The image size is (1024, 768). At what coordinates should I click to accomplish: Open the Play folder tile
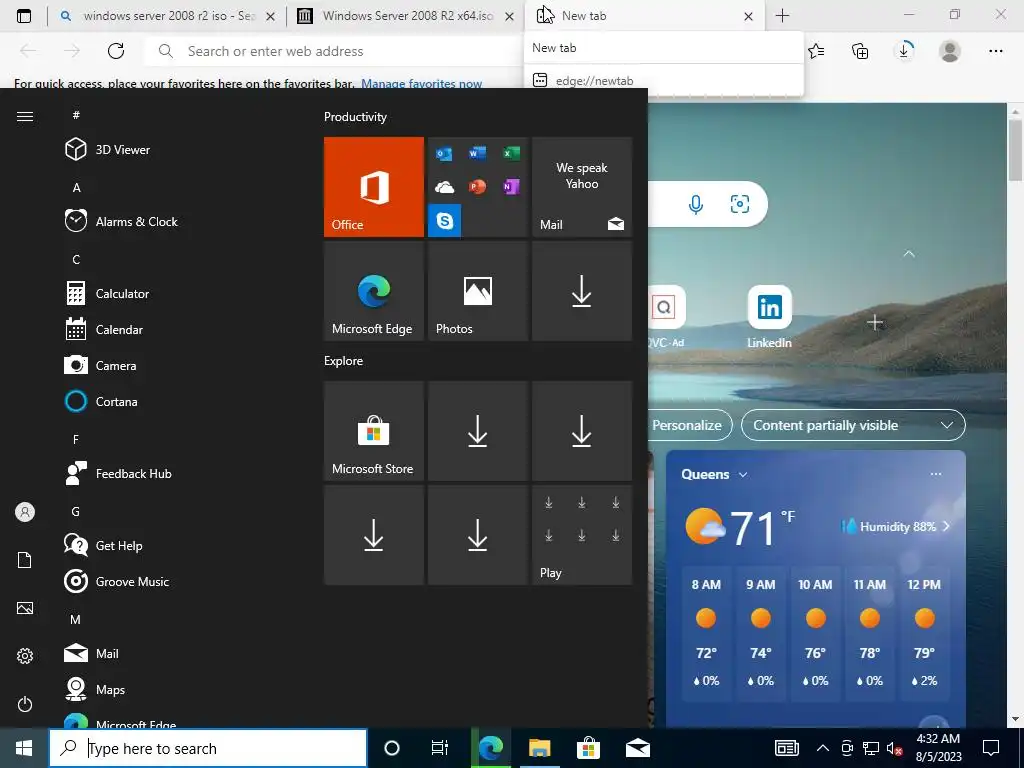(x=582, y=535)
